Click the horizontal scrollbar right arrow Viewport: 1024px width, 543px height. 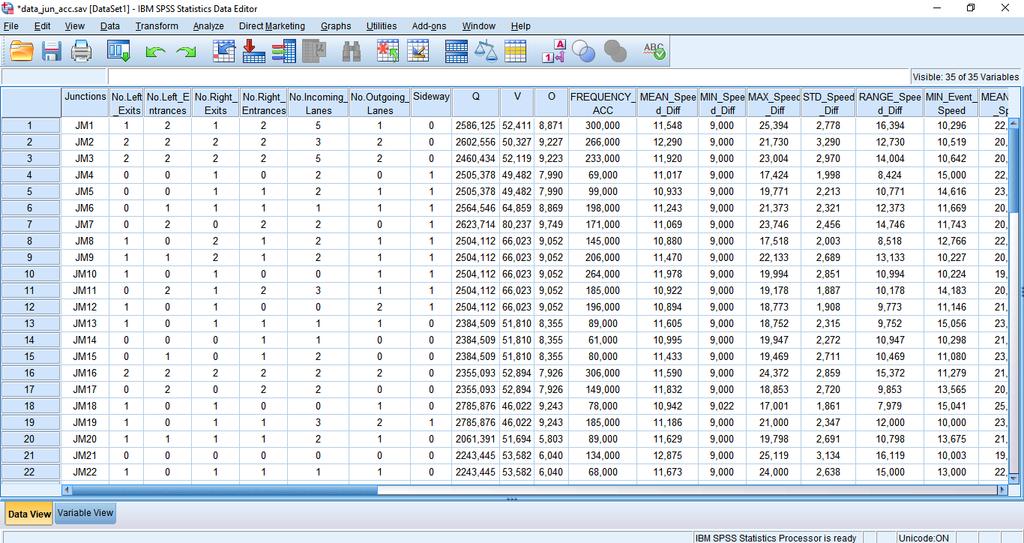(1003, 489)
